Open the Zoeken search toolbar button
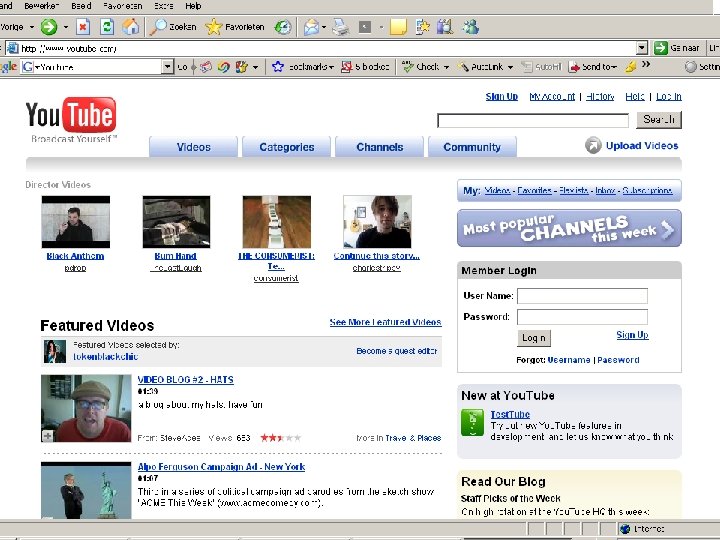Image resolution: width=720 pixels, height=540 pixels. click(173, 27)
